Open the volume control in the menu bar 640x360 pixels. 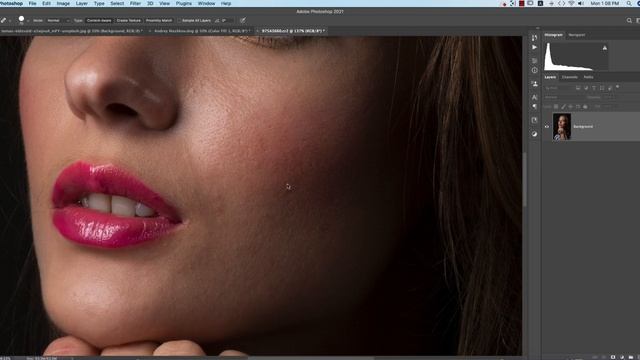(x=580, y=3)
